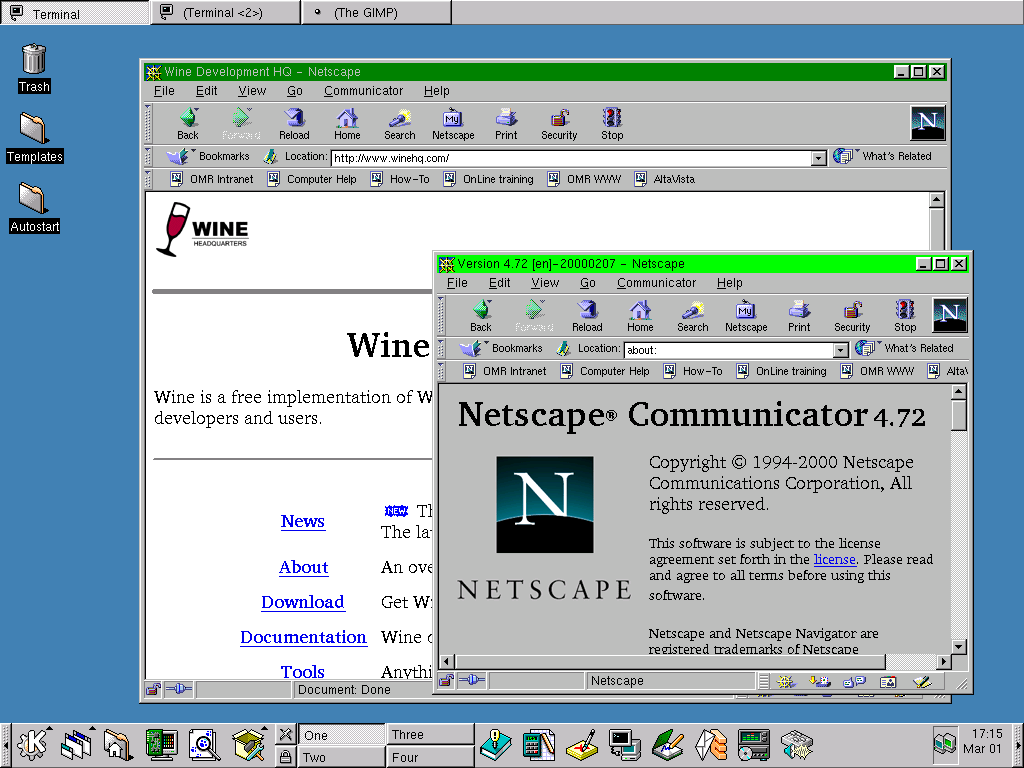Open the Address Book from the component bar

[888, 681]
